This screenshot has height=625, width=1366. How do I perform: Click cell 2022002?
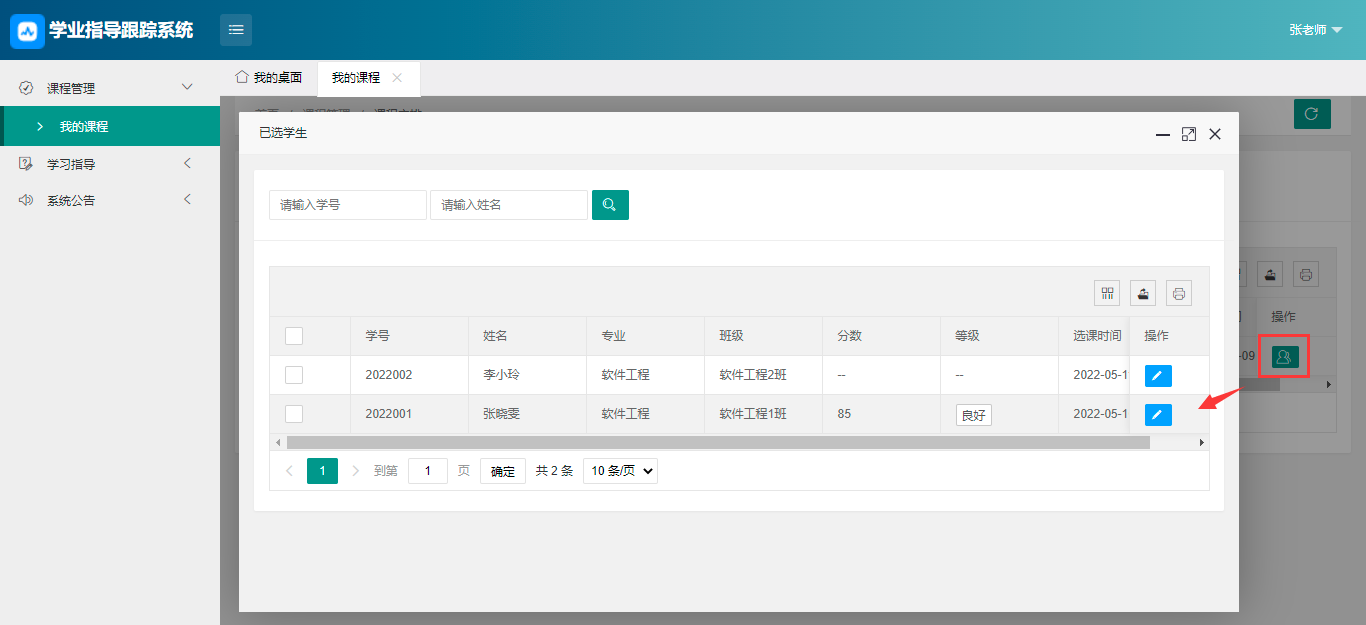pyautogui.click(x=409, y=375)
